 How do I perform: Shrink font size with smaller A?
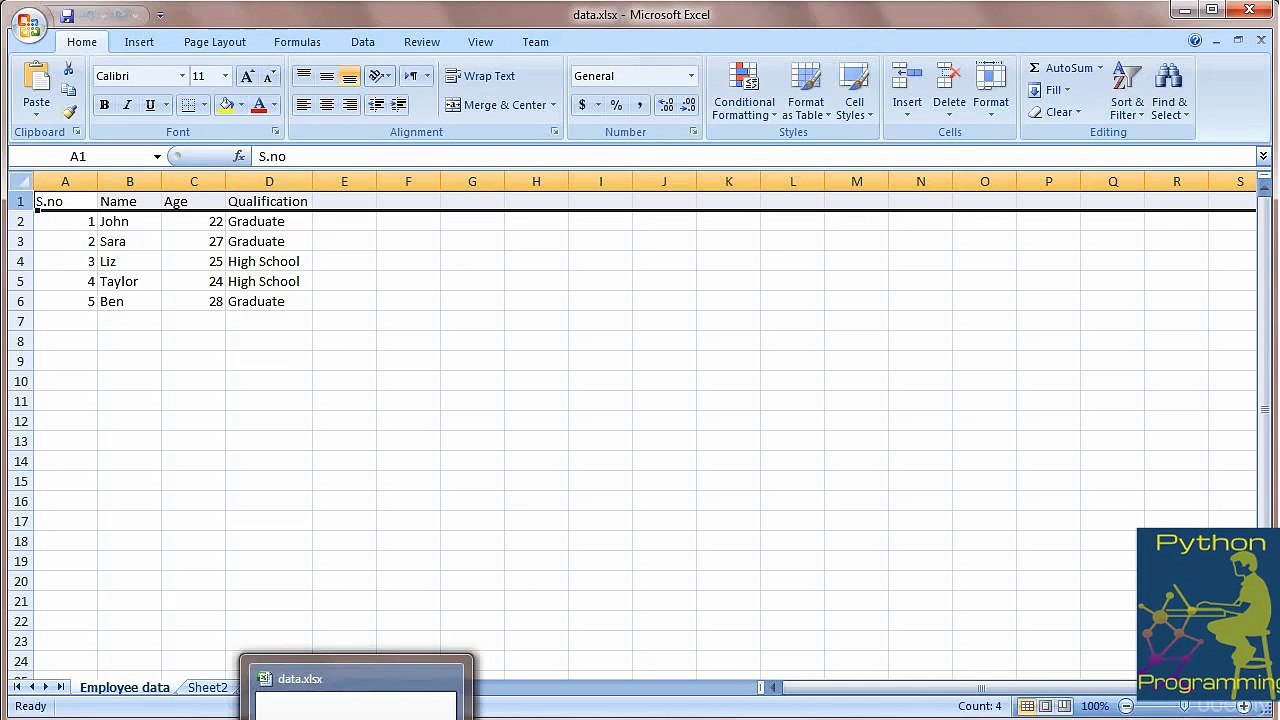(x=269, y=76)
